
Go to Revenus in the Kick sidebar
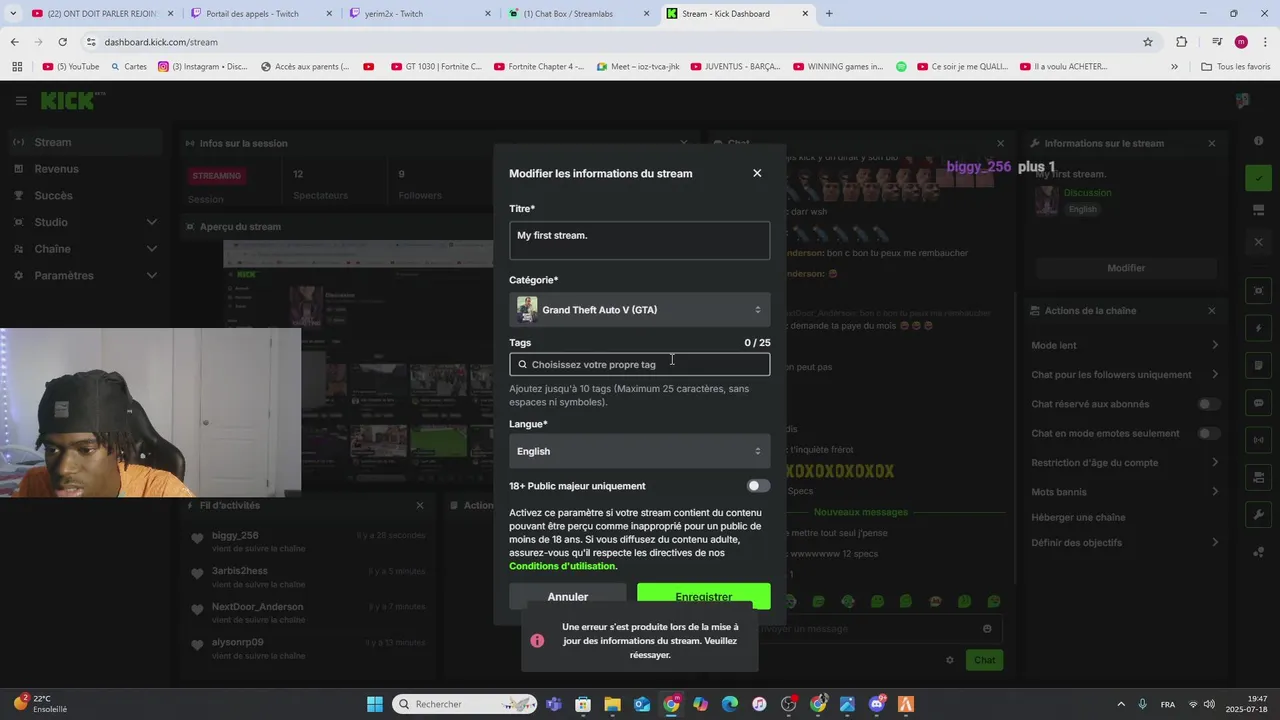point(84,169)
